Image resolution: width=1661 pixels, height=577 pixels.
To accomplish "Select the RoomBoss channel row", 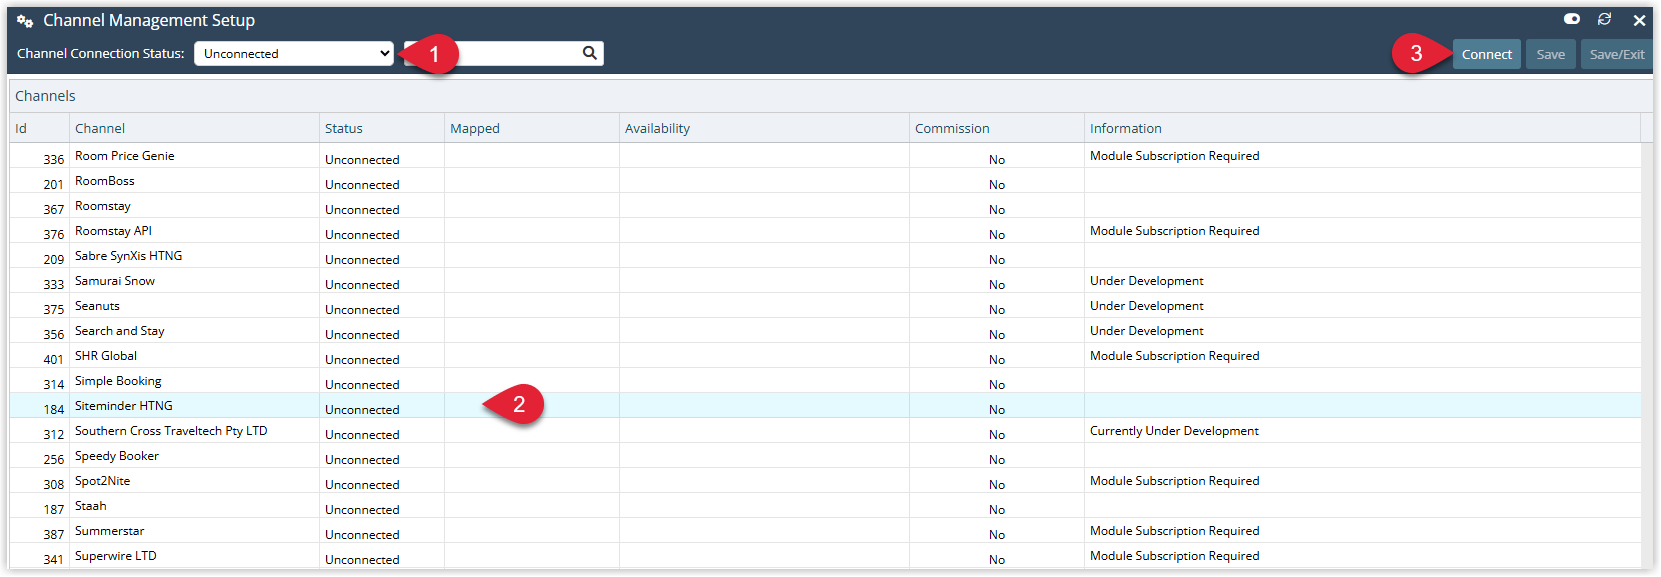I will click(825, 180).
